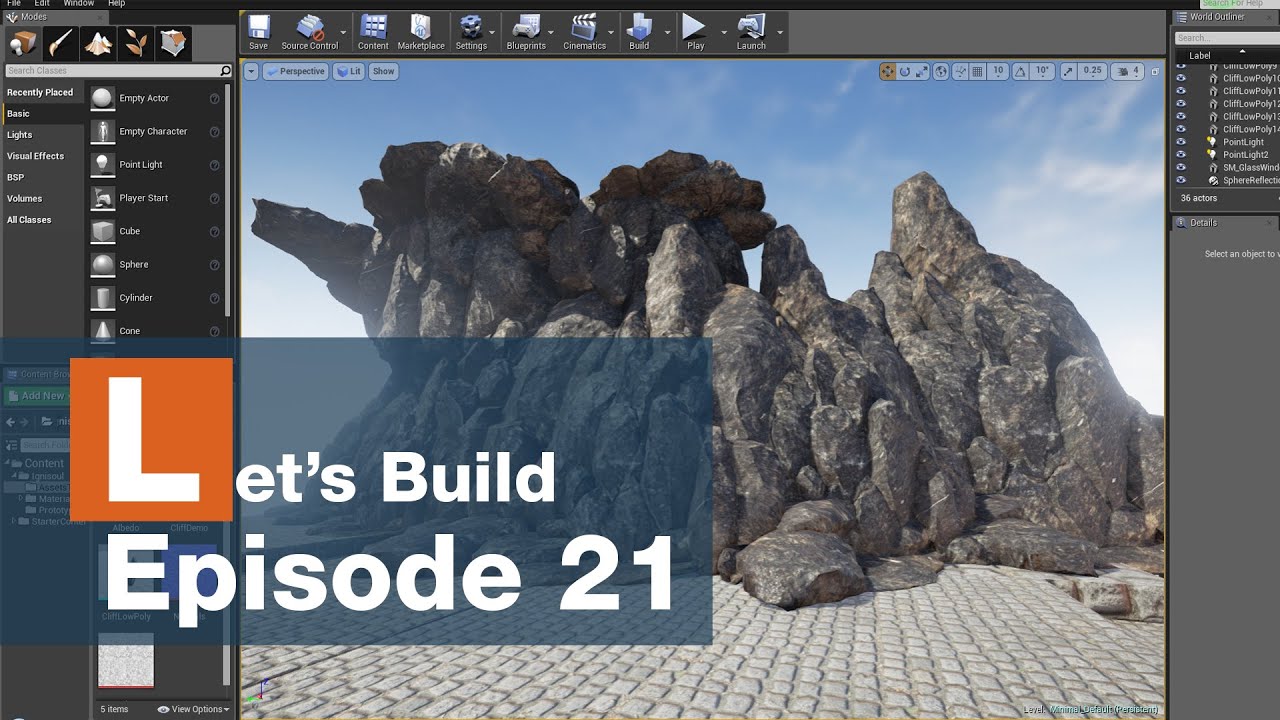Focus the World Outliner search field
The height and width of the screenshot is (720, 1280).
click(1226, 38)
